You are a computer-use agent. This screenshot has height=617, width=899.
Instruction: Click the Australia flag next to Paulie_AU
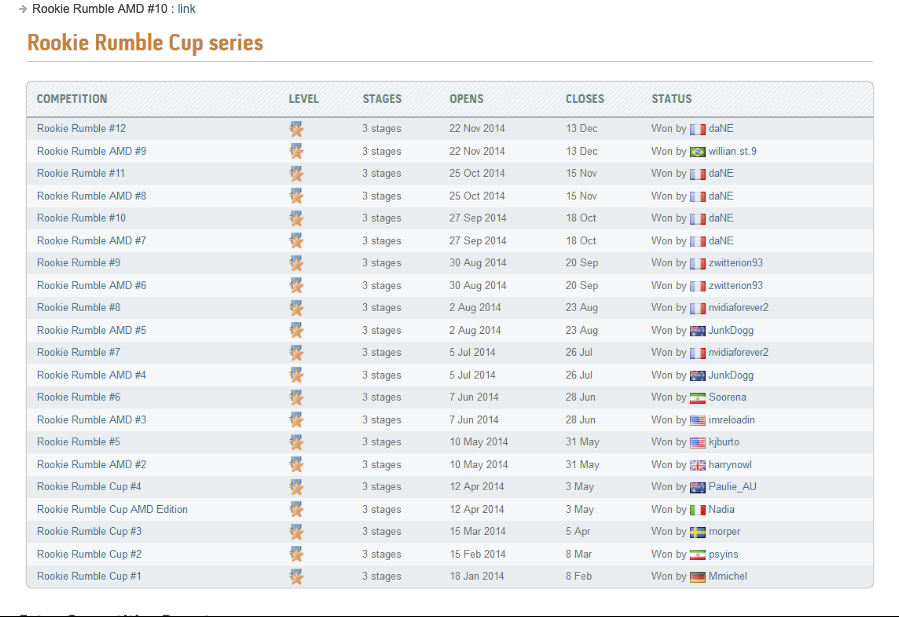pos(697,488)
